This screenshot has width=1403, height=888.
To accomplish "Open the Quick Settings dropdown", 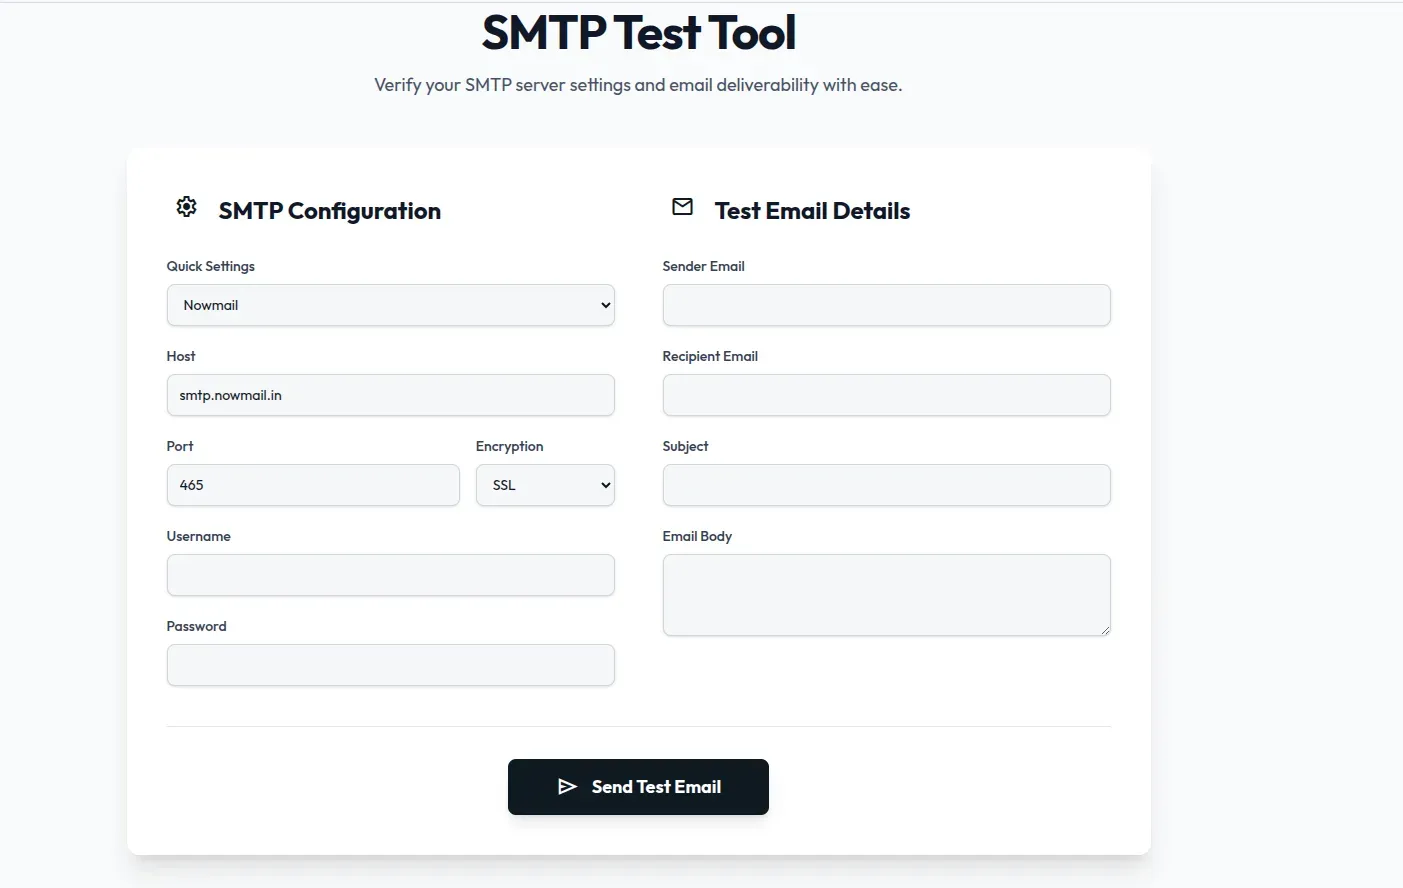I will tap(390, 305).
